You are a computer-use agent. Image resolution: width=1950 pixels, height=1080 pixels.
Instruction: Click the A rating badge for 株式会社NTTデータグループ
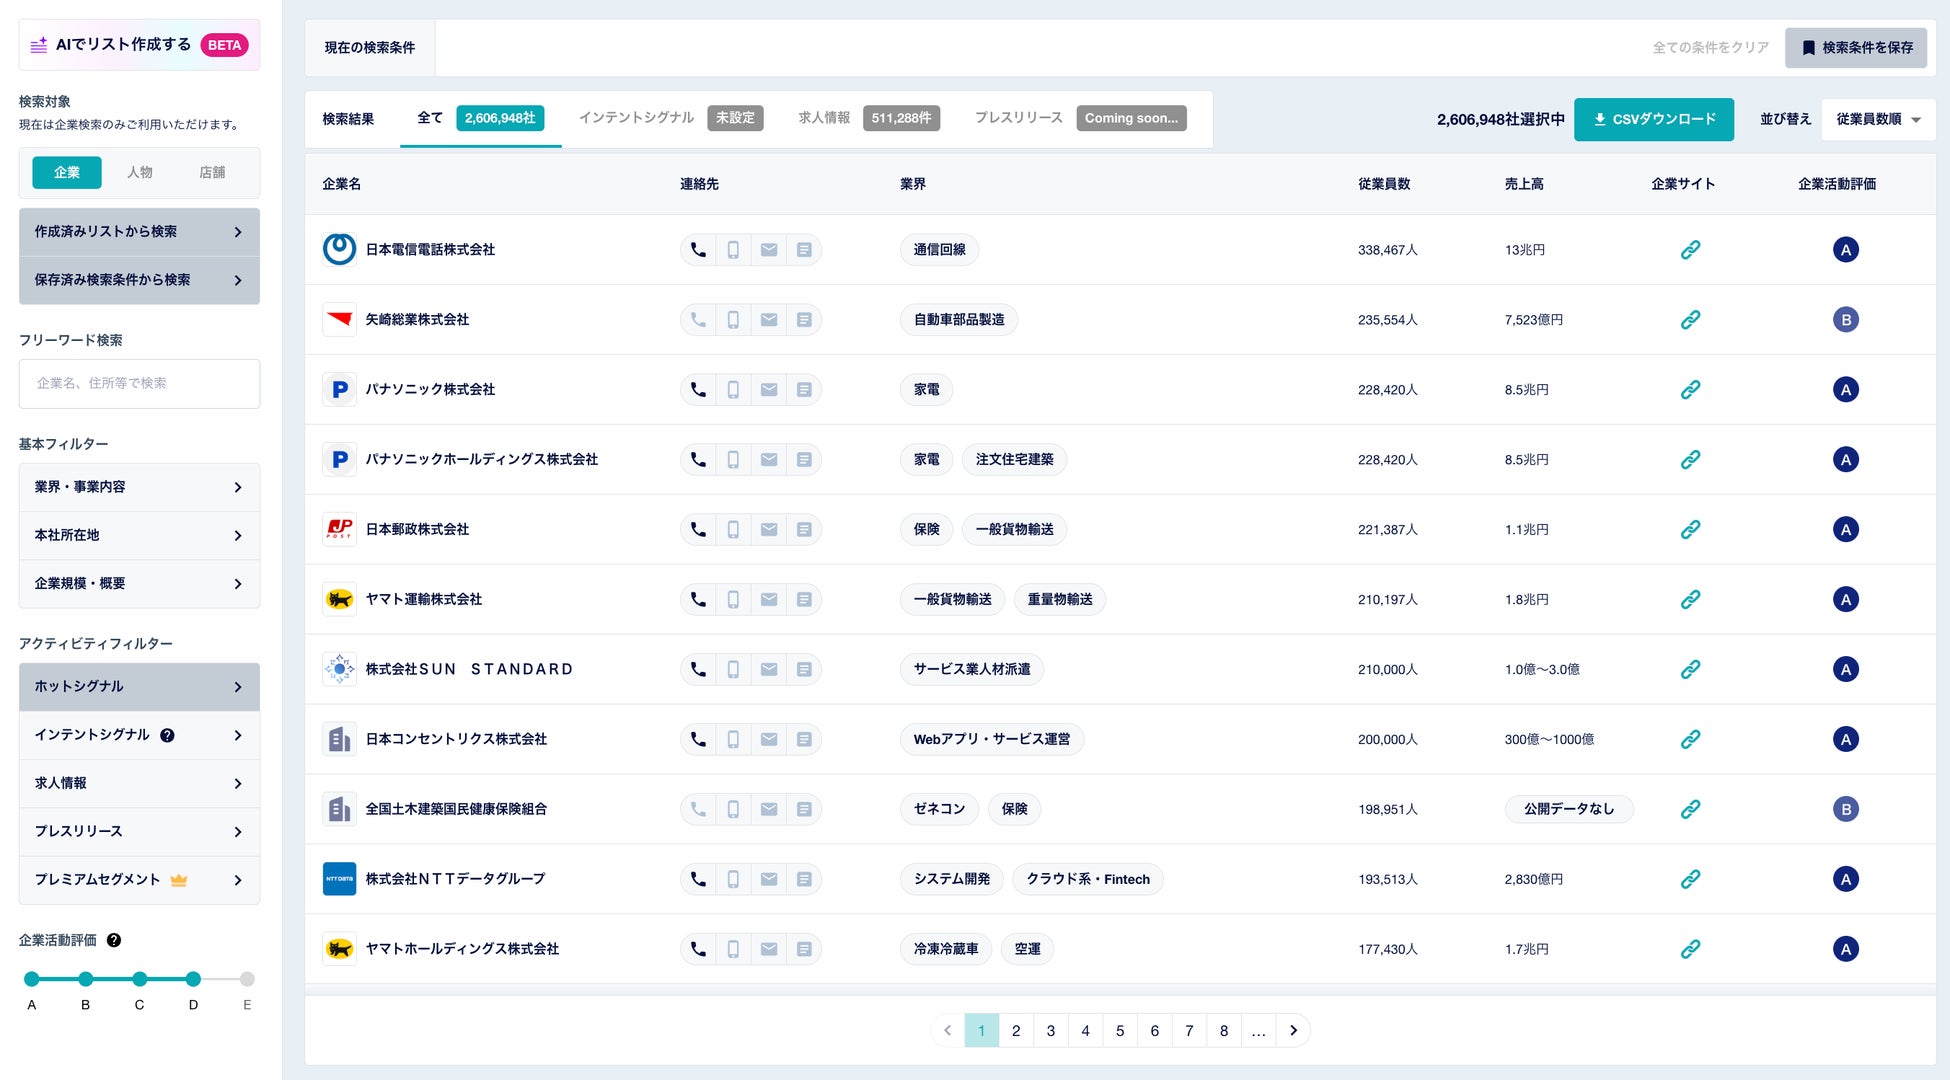point(1845,879)
